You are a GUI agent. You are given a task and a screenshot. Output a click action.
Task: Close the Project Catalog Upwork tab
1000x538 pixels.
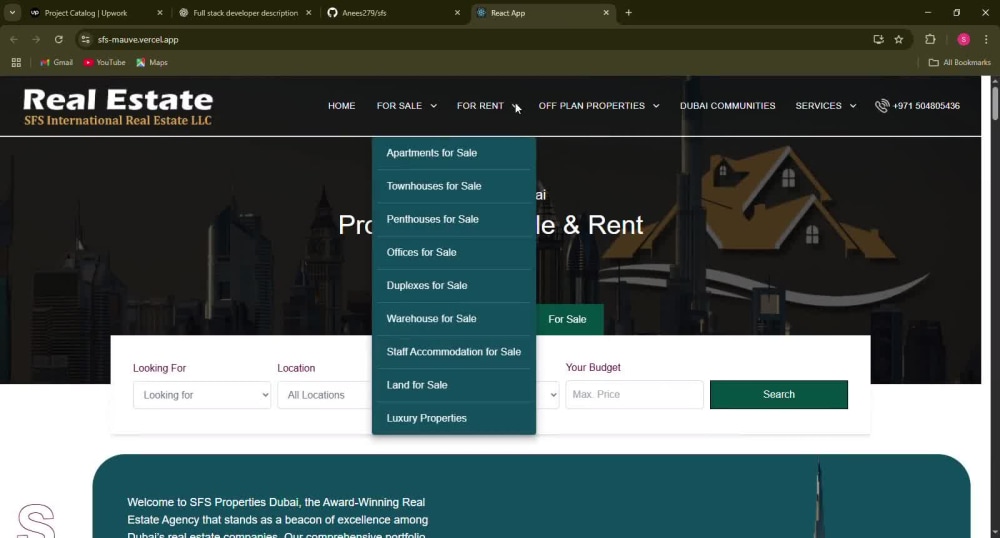coord(159,13)
